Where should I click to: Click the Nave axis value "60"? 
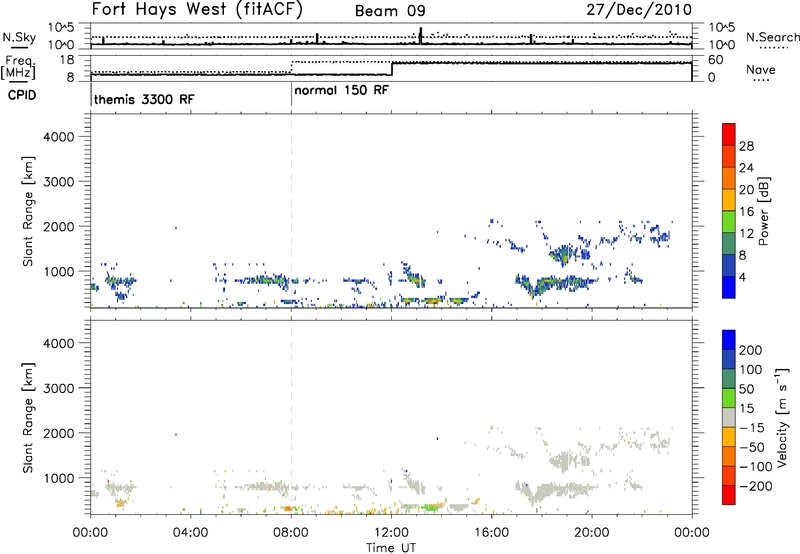(716, 60)
